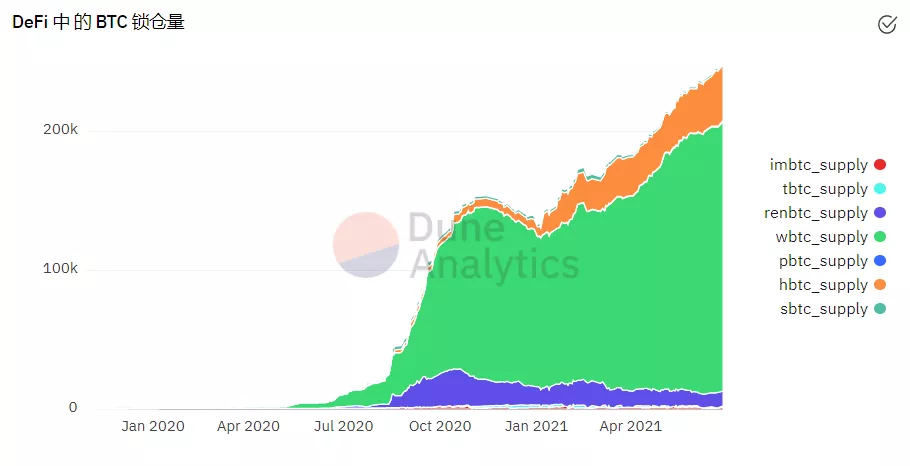Click the sbtc_supply teal legend dot
This screenshot has height=466, width=910.
pyautogui.click(x=880, y=309)
